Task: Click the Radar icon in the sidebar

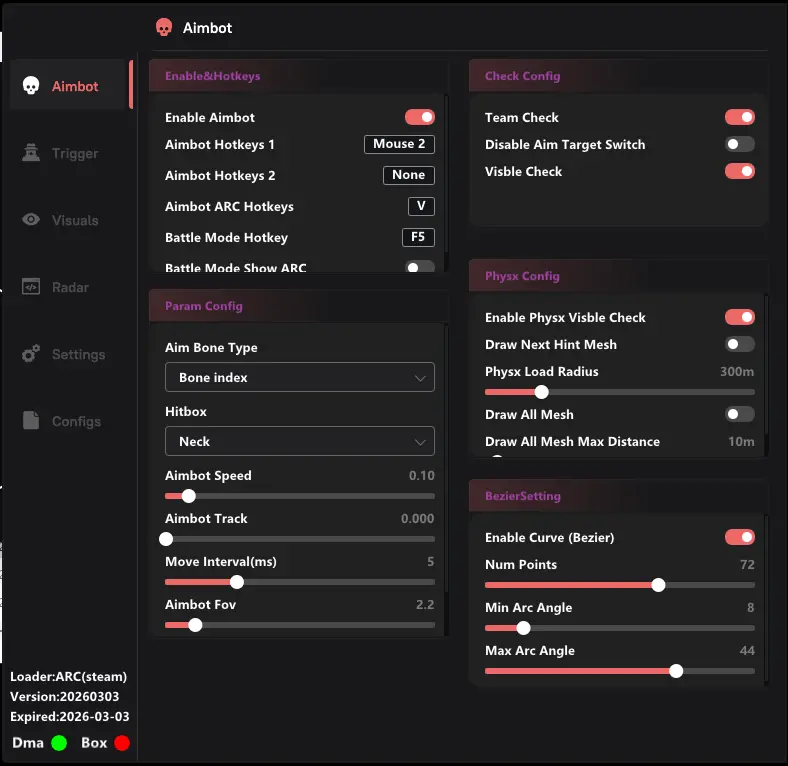Action: tap(31, 287)
